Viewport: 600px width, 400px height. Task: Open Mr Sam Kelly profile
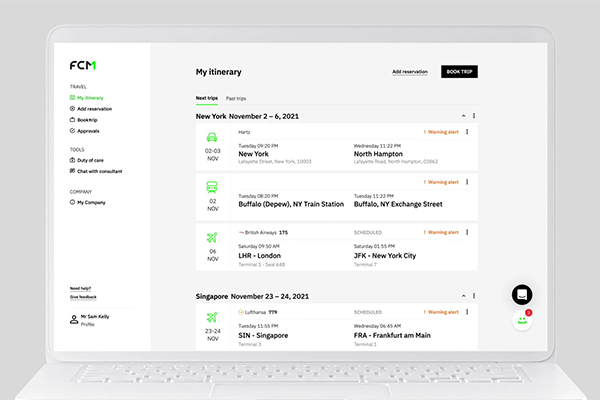click(95, 317)
